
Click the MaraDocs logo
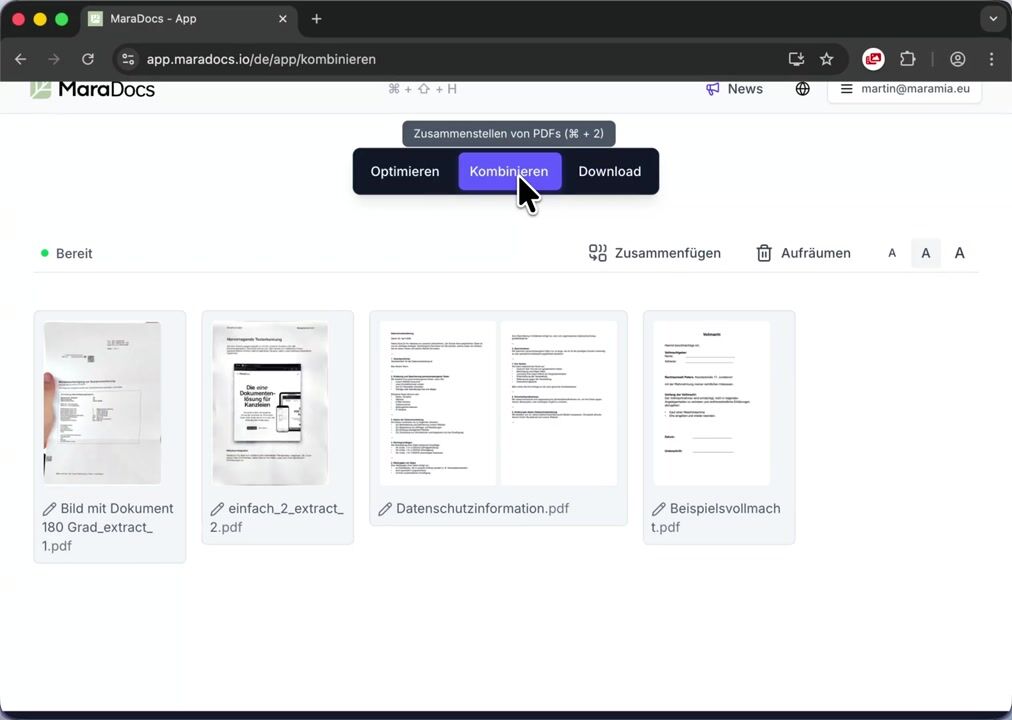point(92,89)
